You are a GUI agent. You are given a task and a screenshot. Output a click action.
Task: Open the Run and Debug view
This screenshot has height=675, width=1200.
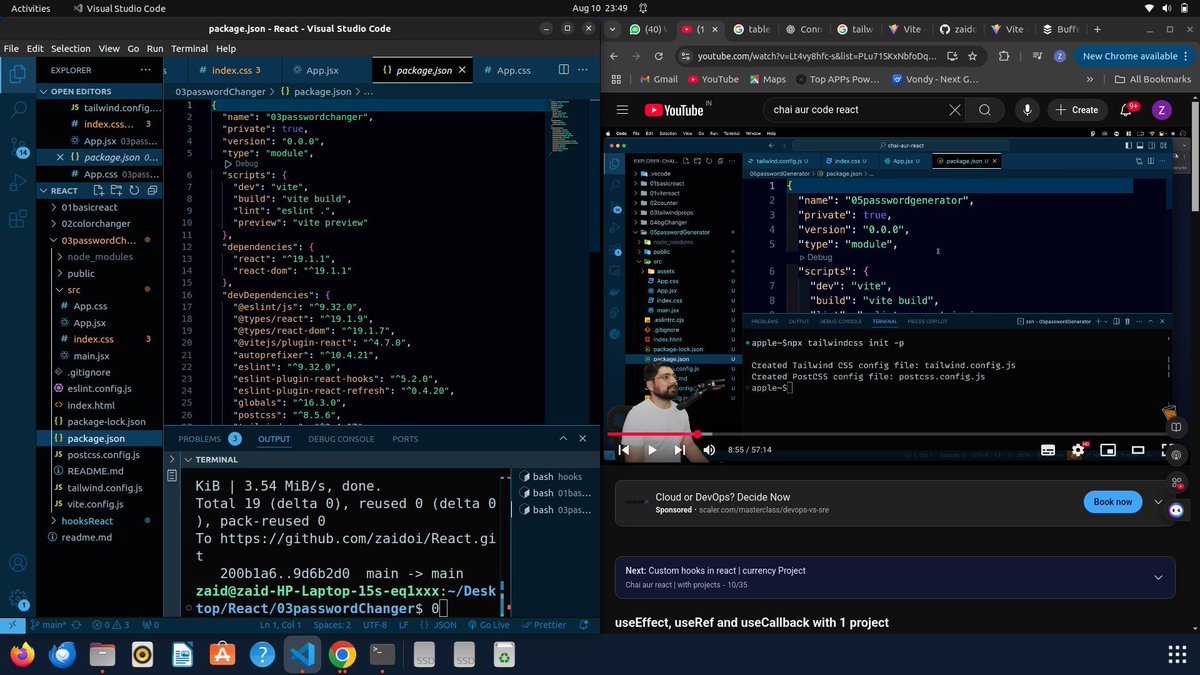pyautogui.click(x=17, y=182)
